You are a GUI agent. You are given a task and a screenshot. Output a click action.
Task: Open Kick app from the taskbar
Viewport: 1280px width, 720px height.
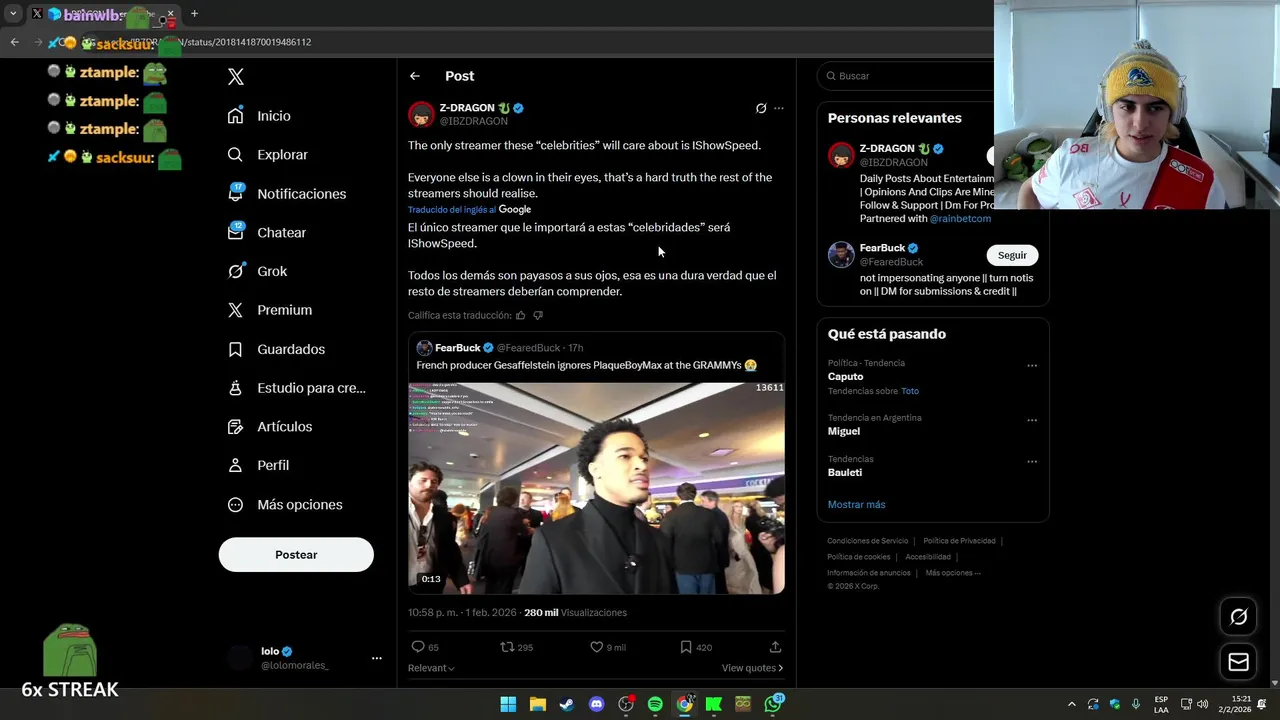714,704
